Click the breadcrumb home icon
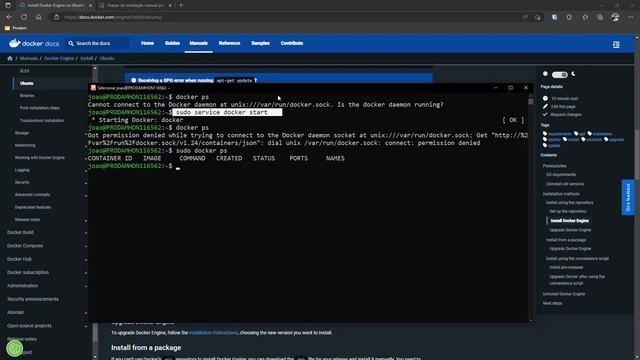Viewport: 640px width, 360px height. pos(10,58)
